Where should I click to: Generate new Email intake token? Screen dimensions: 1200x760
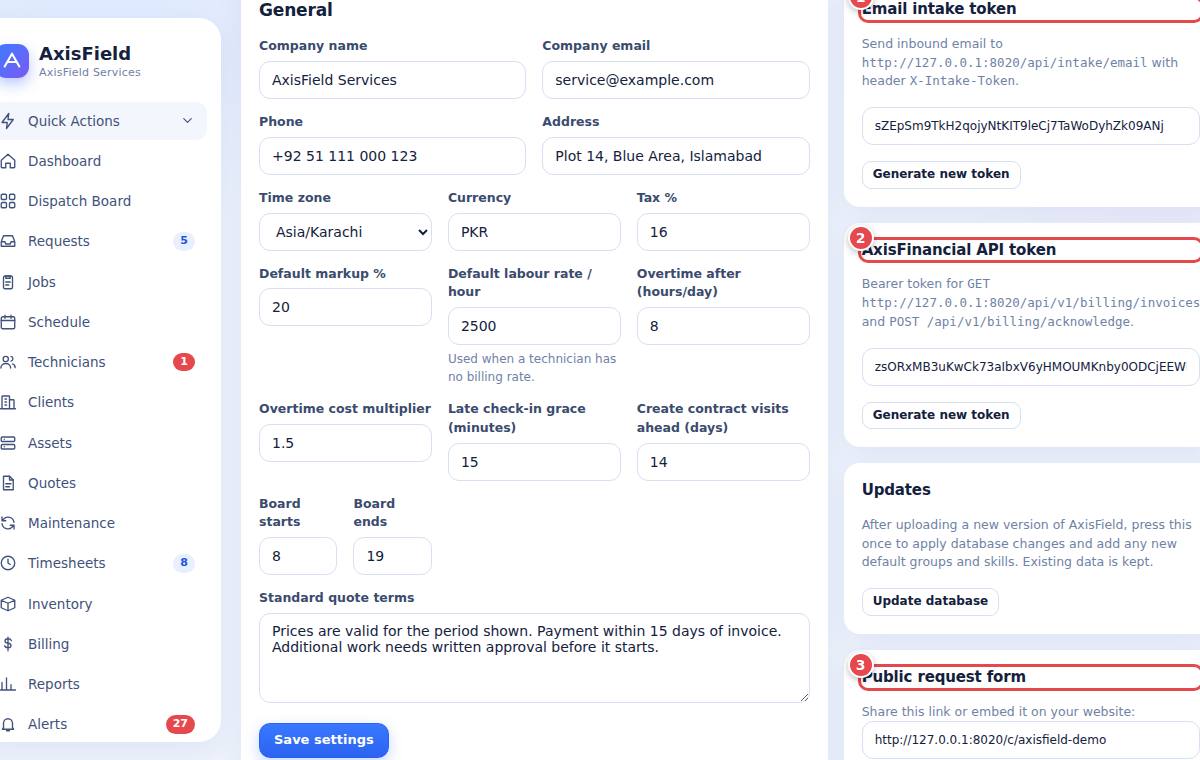pos(941,174)
